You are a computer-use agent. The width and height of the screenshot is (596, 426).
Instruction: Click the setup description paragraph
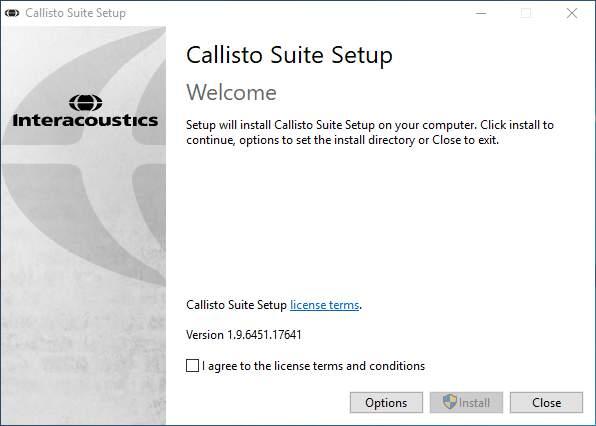point(370,132)
